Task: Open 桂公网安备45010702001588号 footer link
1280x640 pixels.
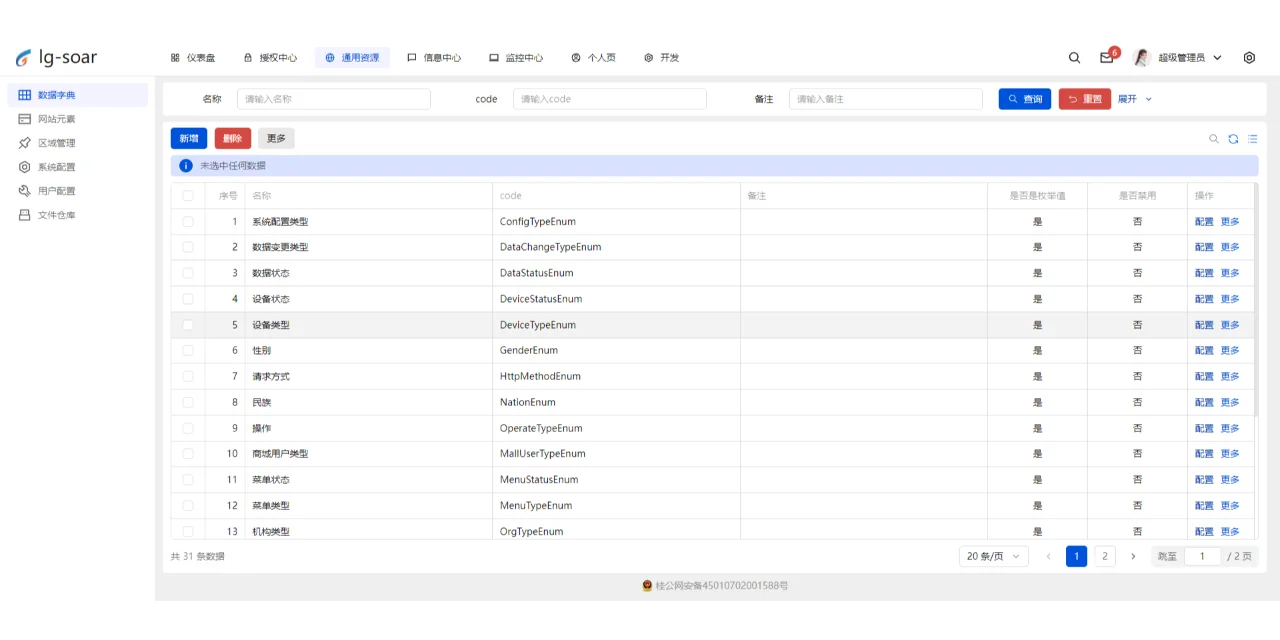Action: 722,586
